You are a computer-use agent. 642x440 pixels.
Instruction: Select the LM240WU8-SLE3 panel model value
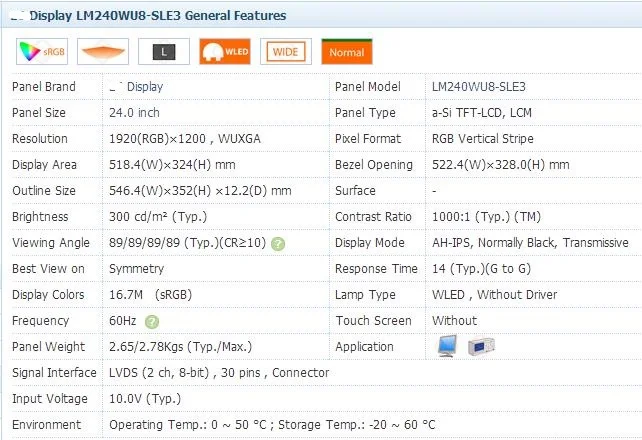pyautogui.click(x=479, y=87)
